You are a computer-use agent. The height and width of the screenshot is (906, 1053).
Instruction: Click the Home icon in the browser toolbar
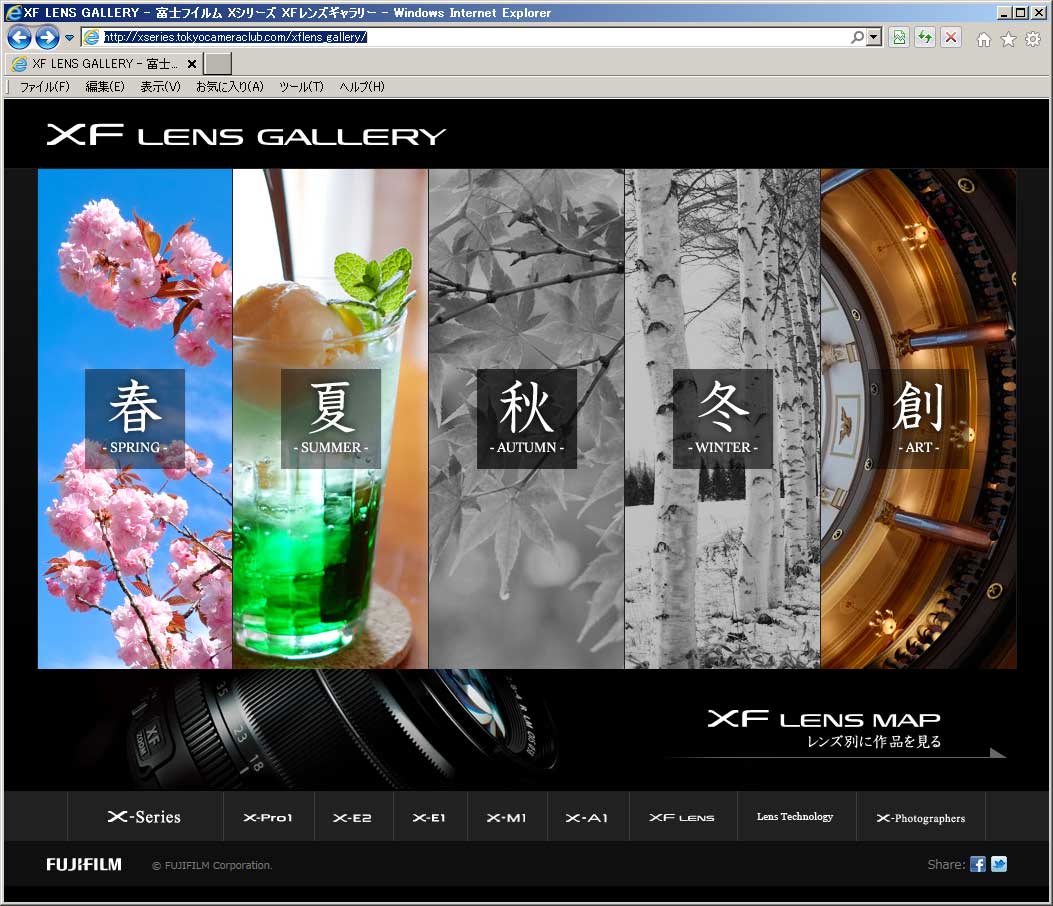pos(984,37)
